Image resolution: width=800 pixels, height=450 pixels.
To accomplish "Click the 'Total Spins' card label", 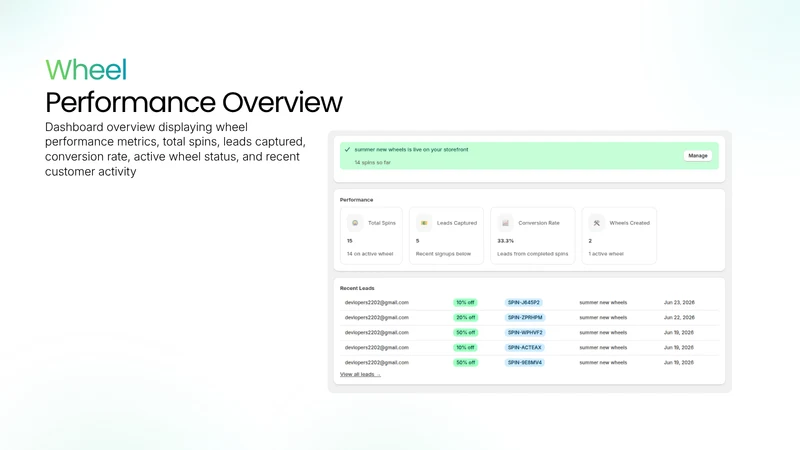I will point(382,223).
